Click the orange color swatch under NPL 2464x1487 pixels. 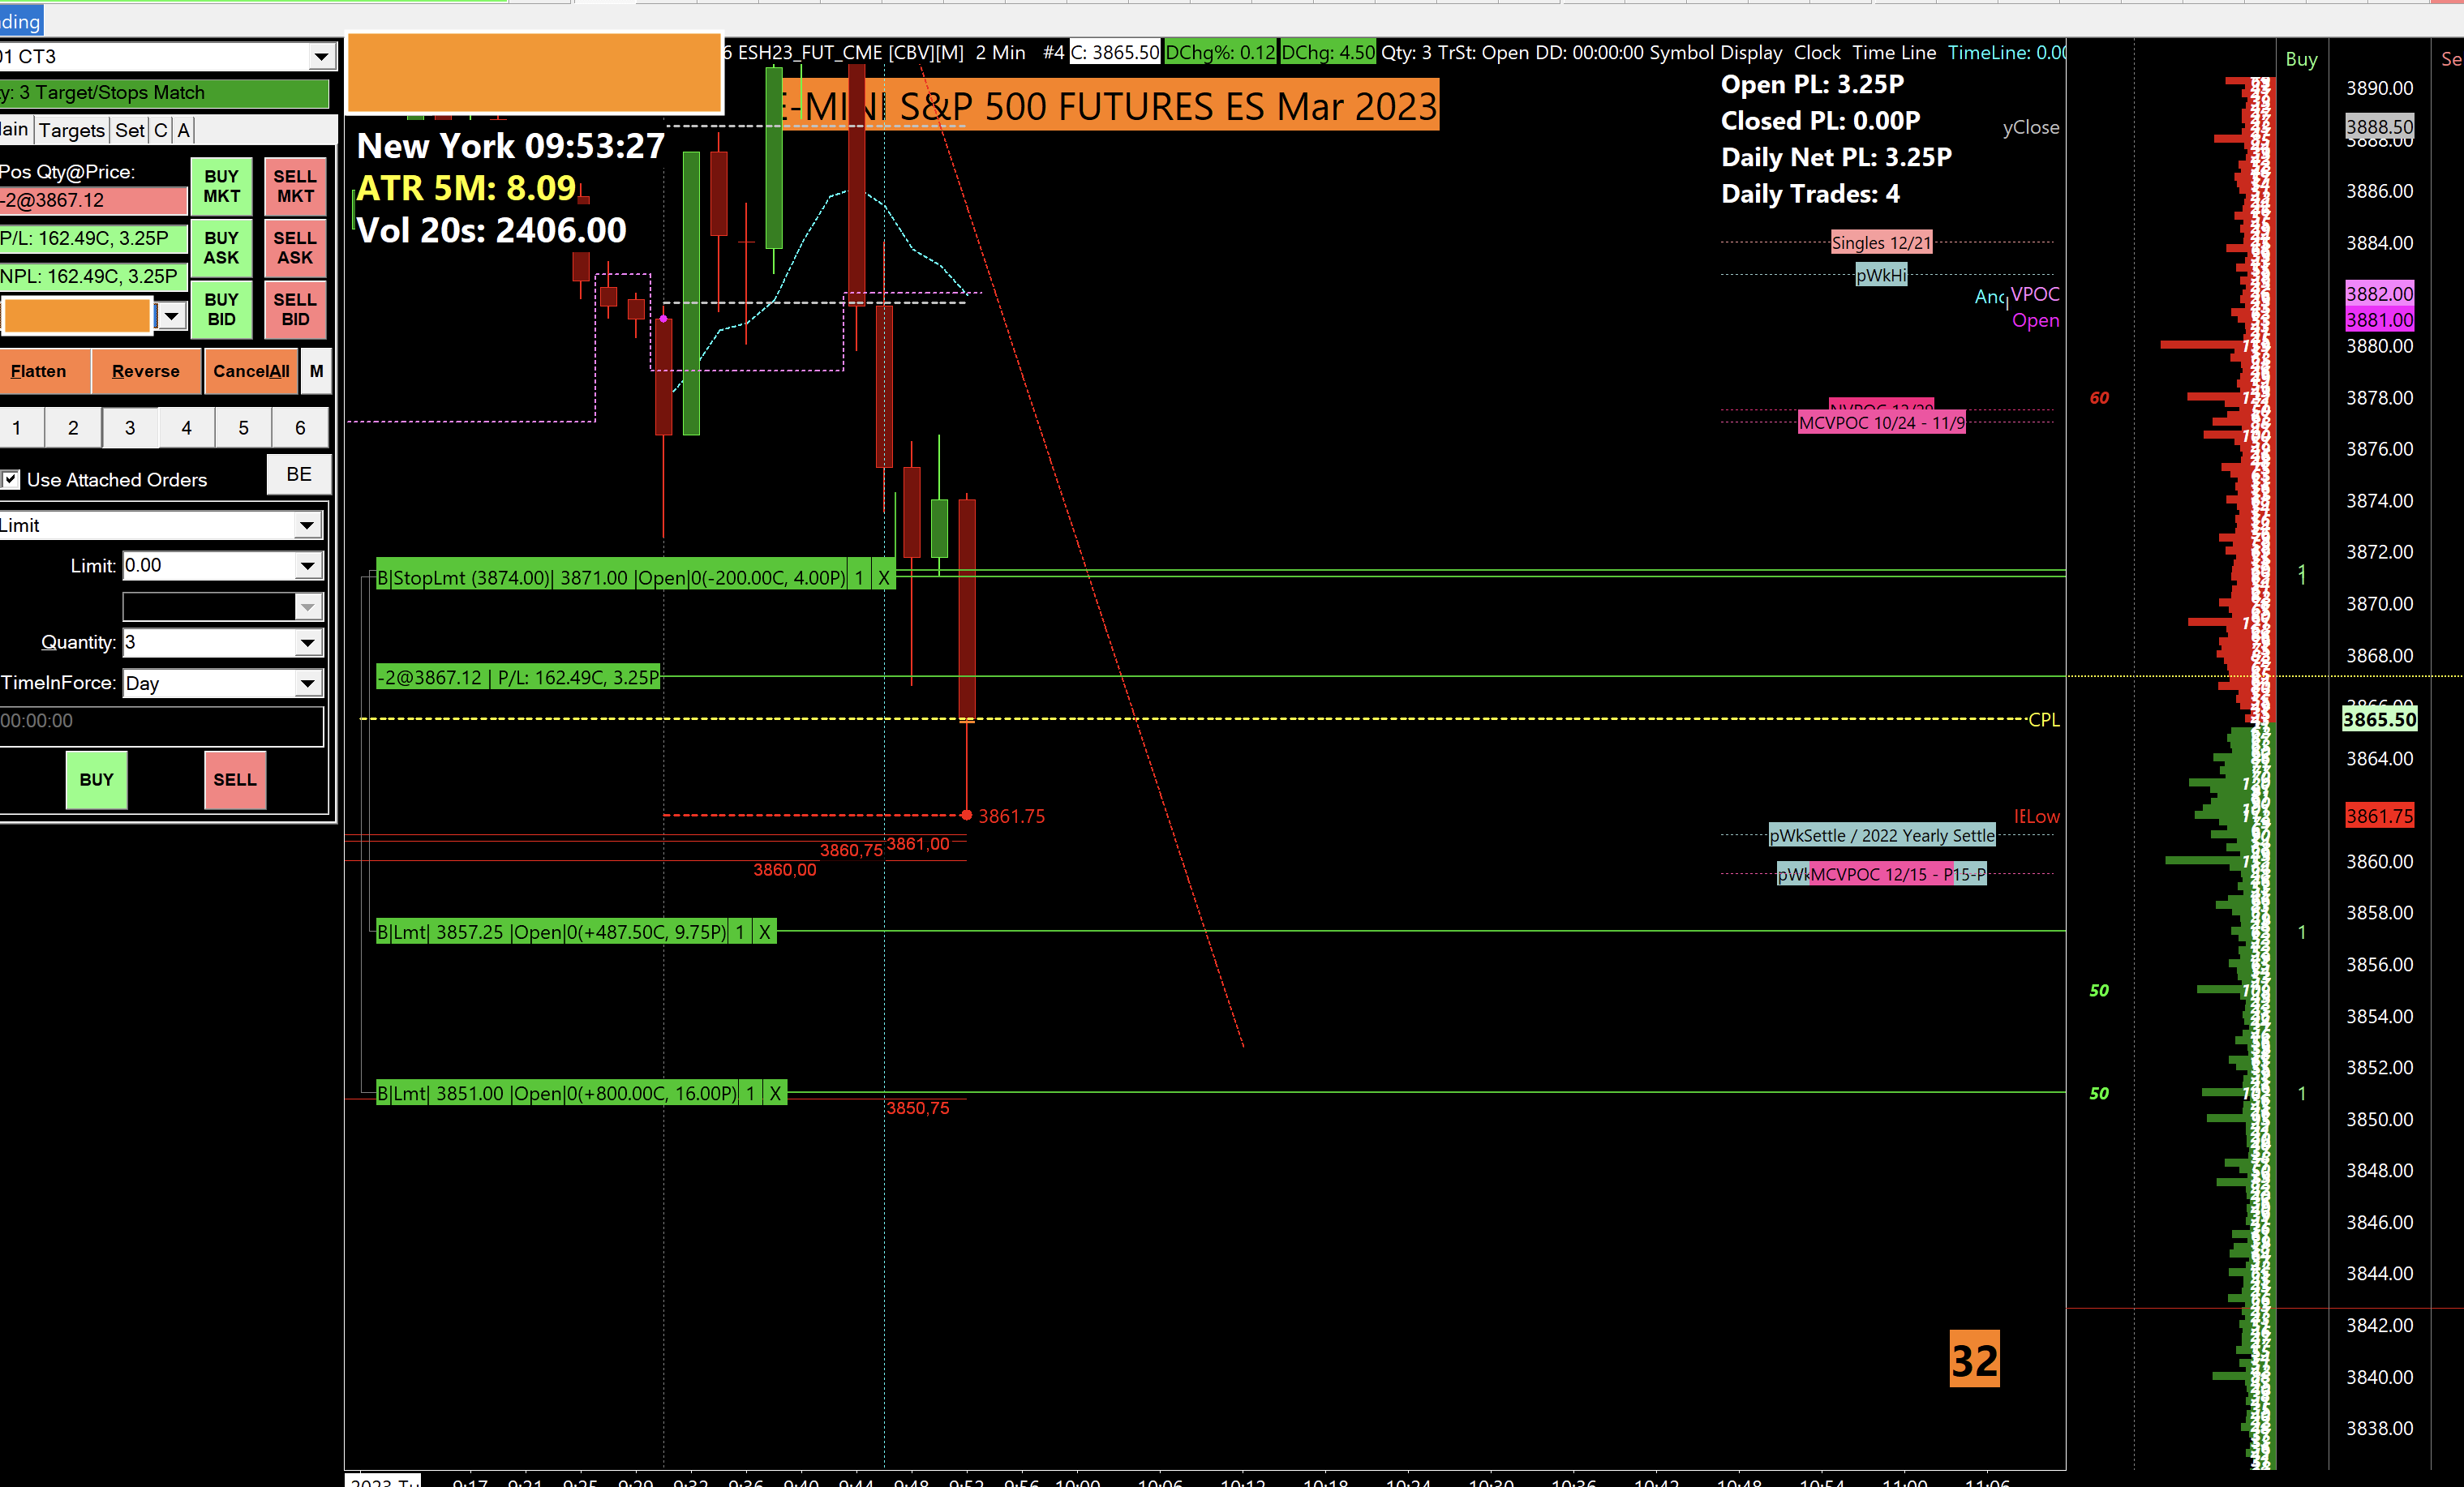pos(77,316)
